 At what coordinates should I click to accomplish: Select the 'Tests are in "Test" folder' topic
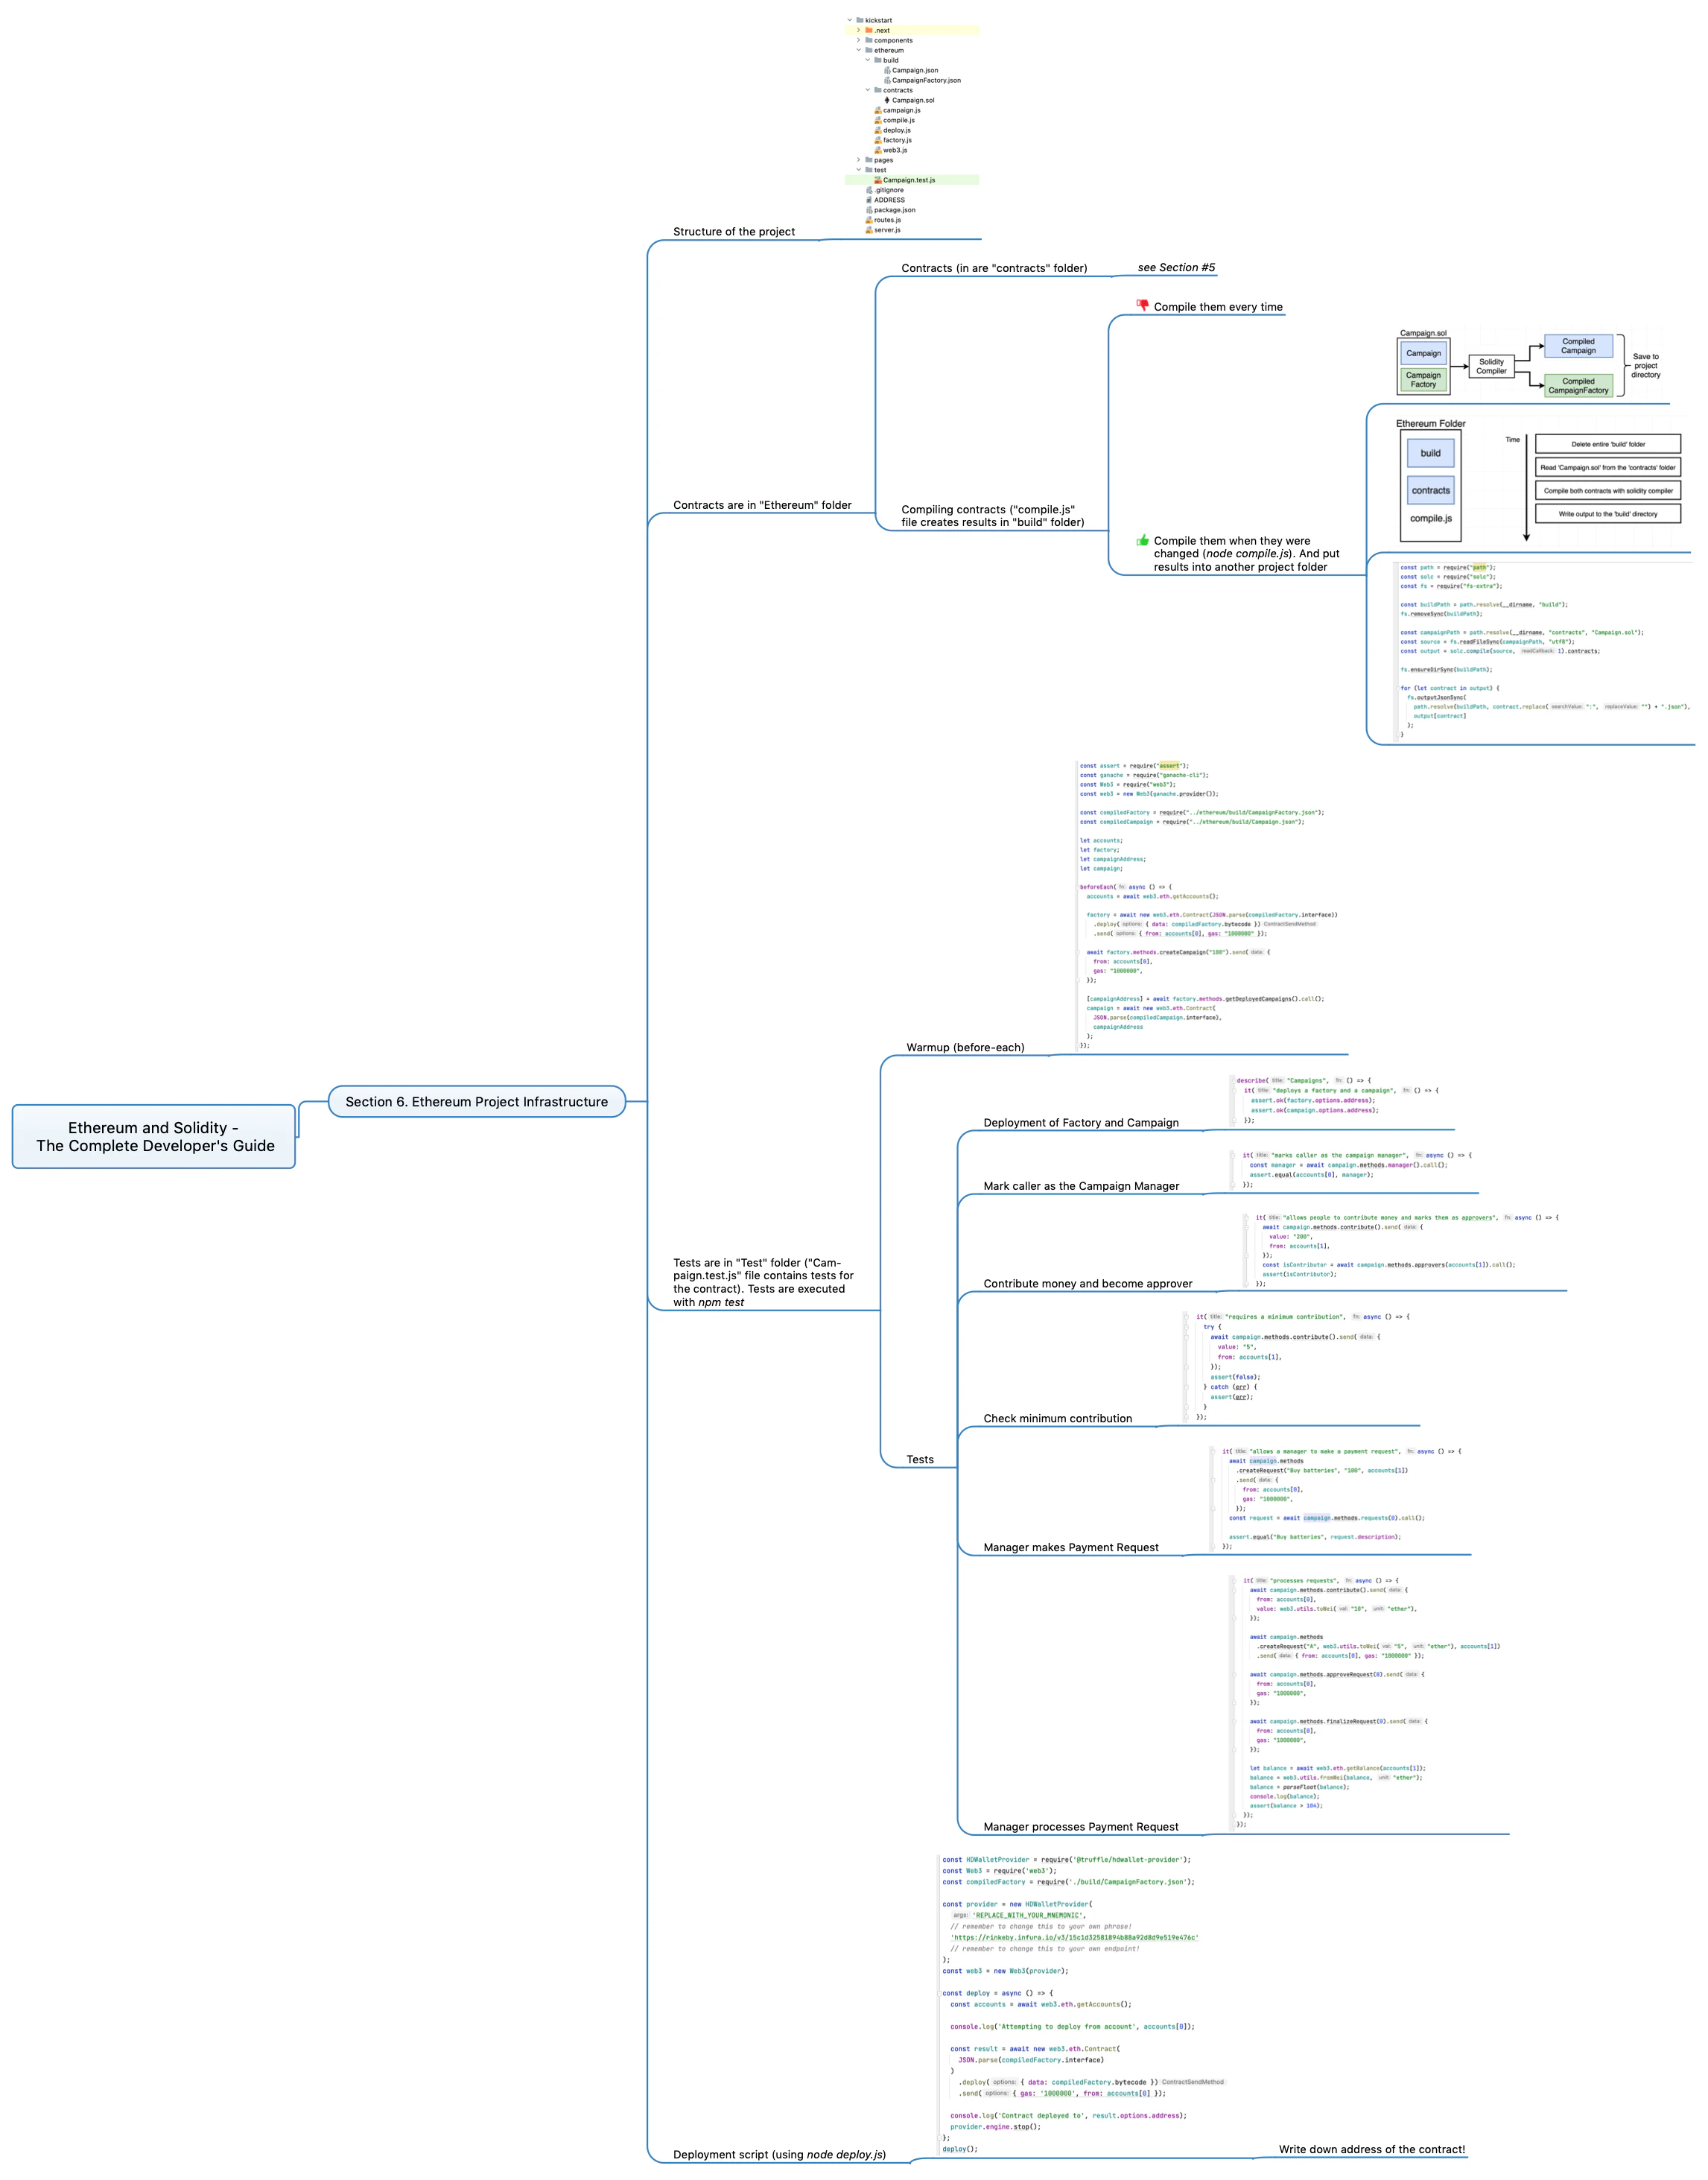pyautogui.click(x=763, y=1282)
